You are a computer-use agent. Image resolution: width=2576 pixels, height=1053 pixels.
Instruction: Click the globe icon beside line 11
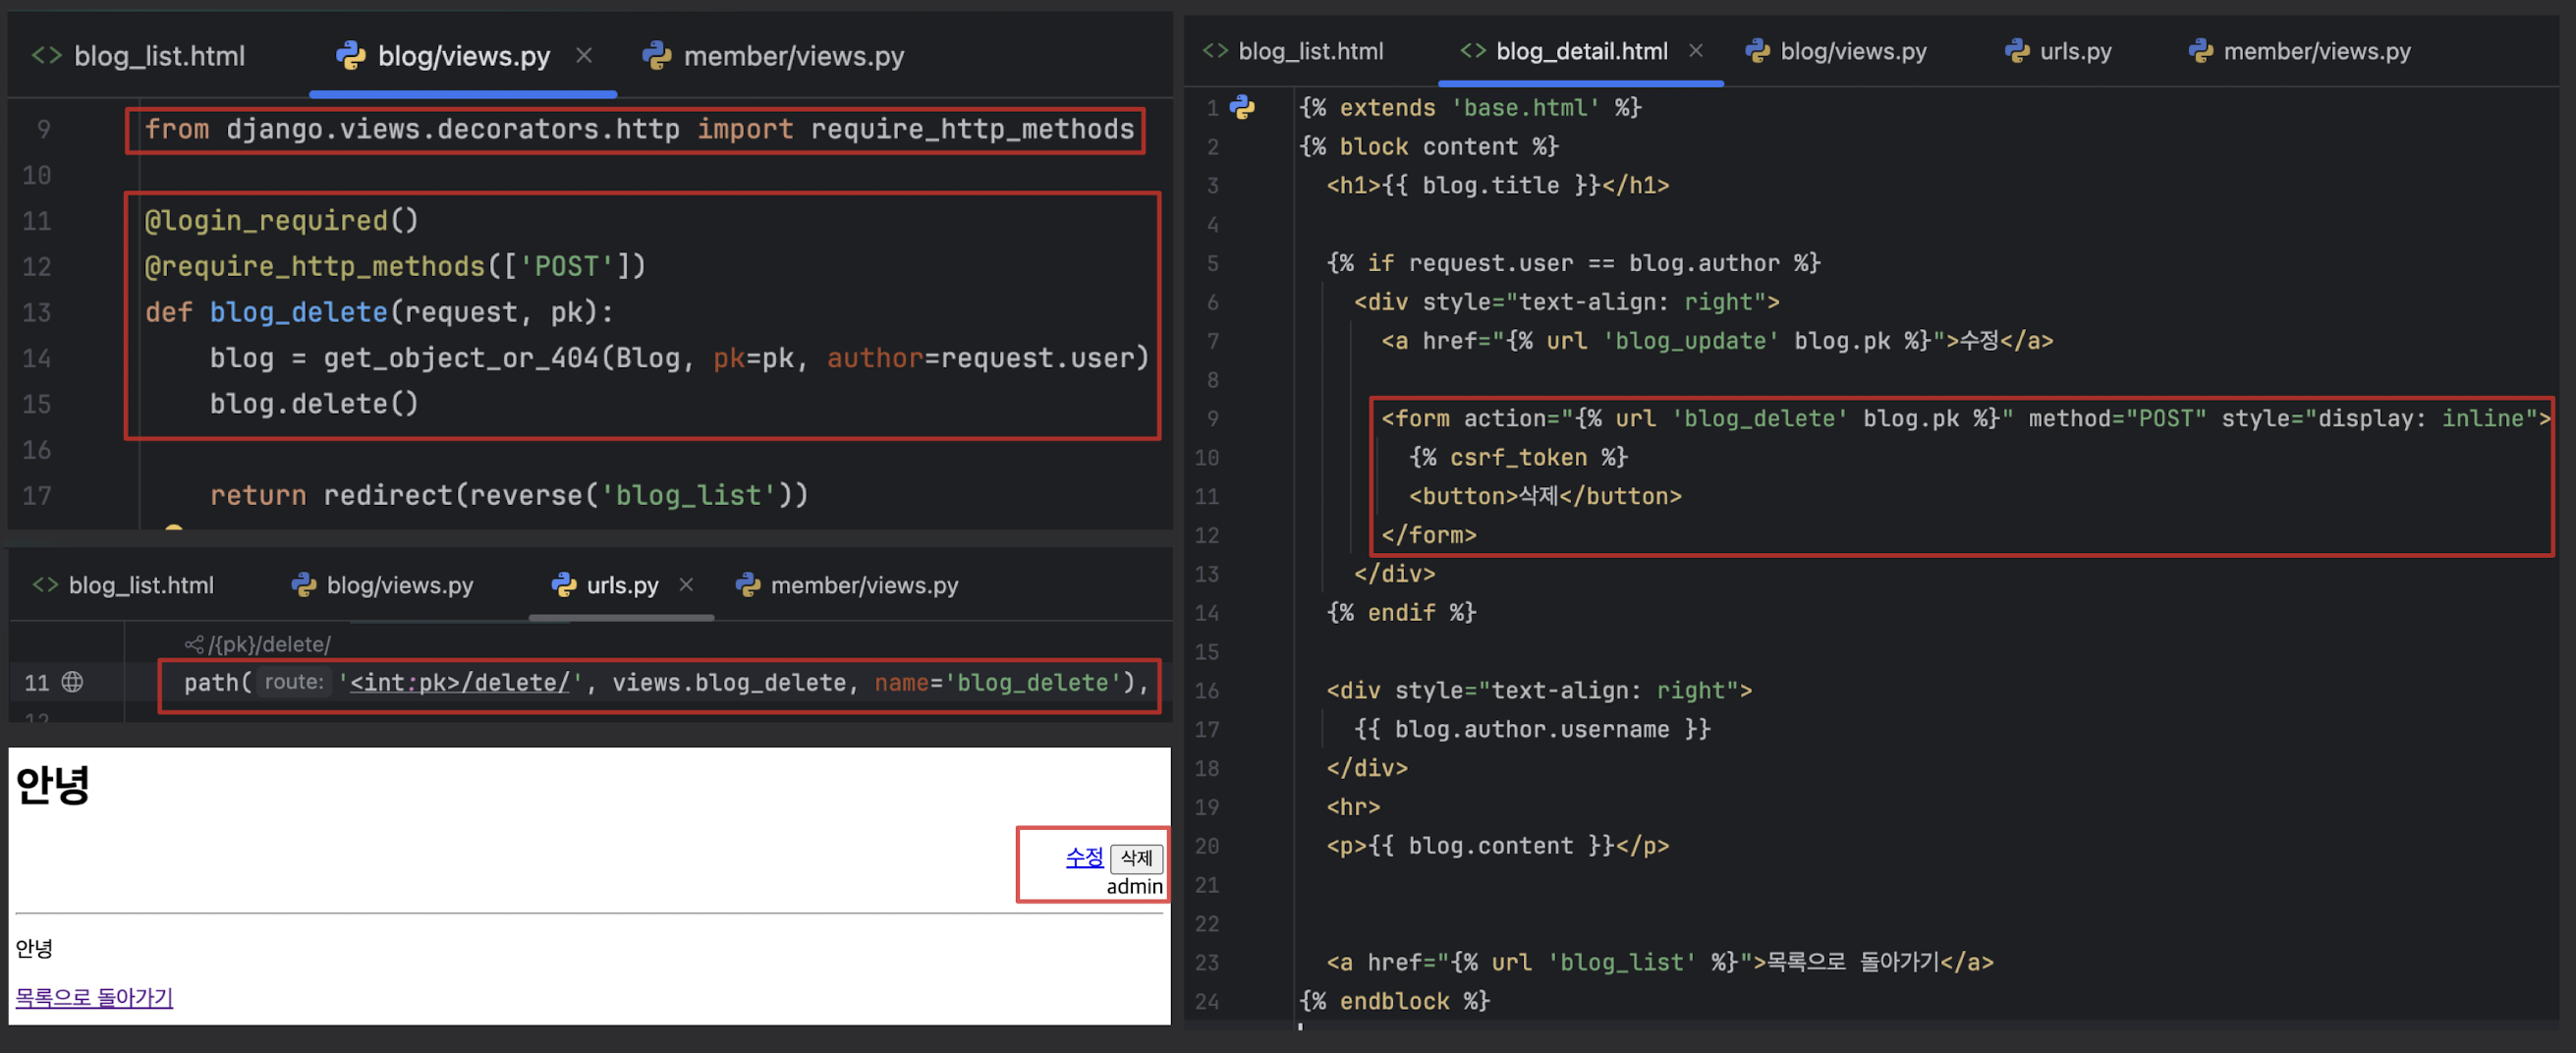[x=72, y=682]
